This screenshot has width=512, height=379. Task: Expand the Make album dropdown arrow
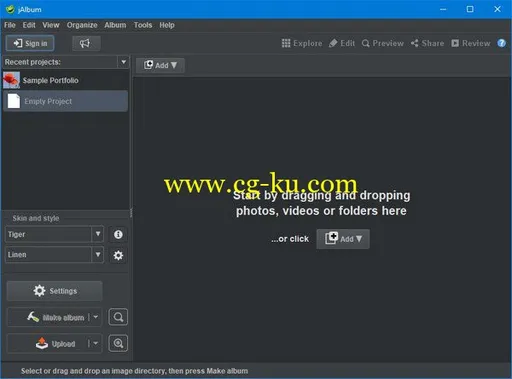click(x=96, y=317)
